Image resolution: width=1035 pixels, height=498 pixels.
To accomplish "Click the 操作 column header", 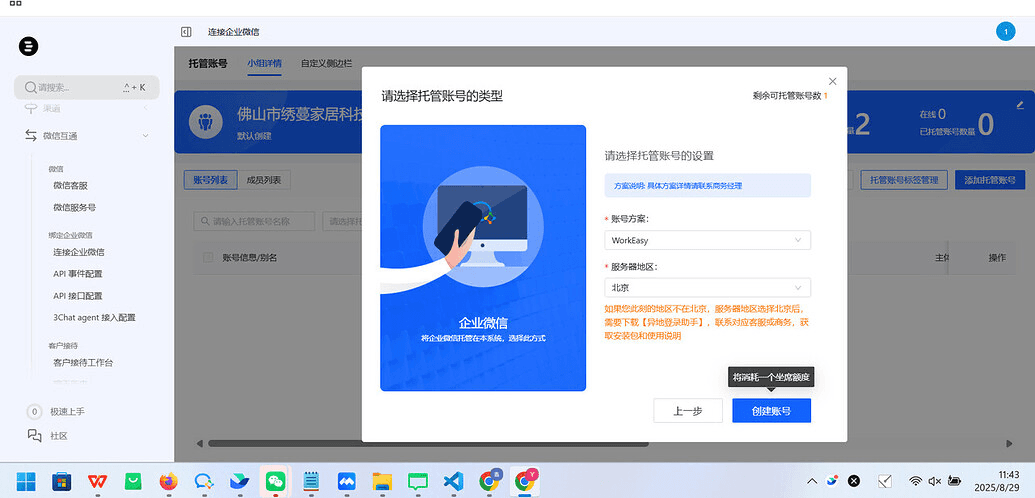I will click(x=997, y=258).
